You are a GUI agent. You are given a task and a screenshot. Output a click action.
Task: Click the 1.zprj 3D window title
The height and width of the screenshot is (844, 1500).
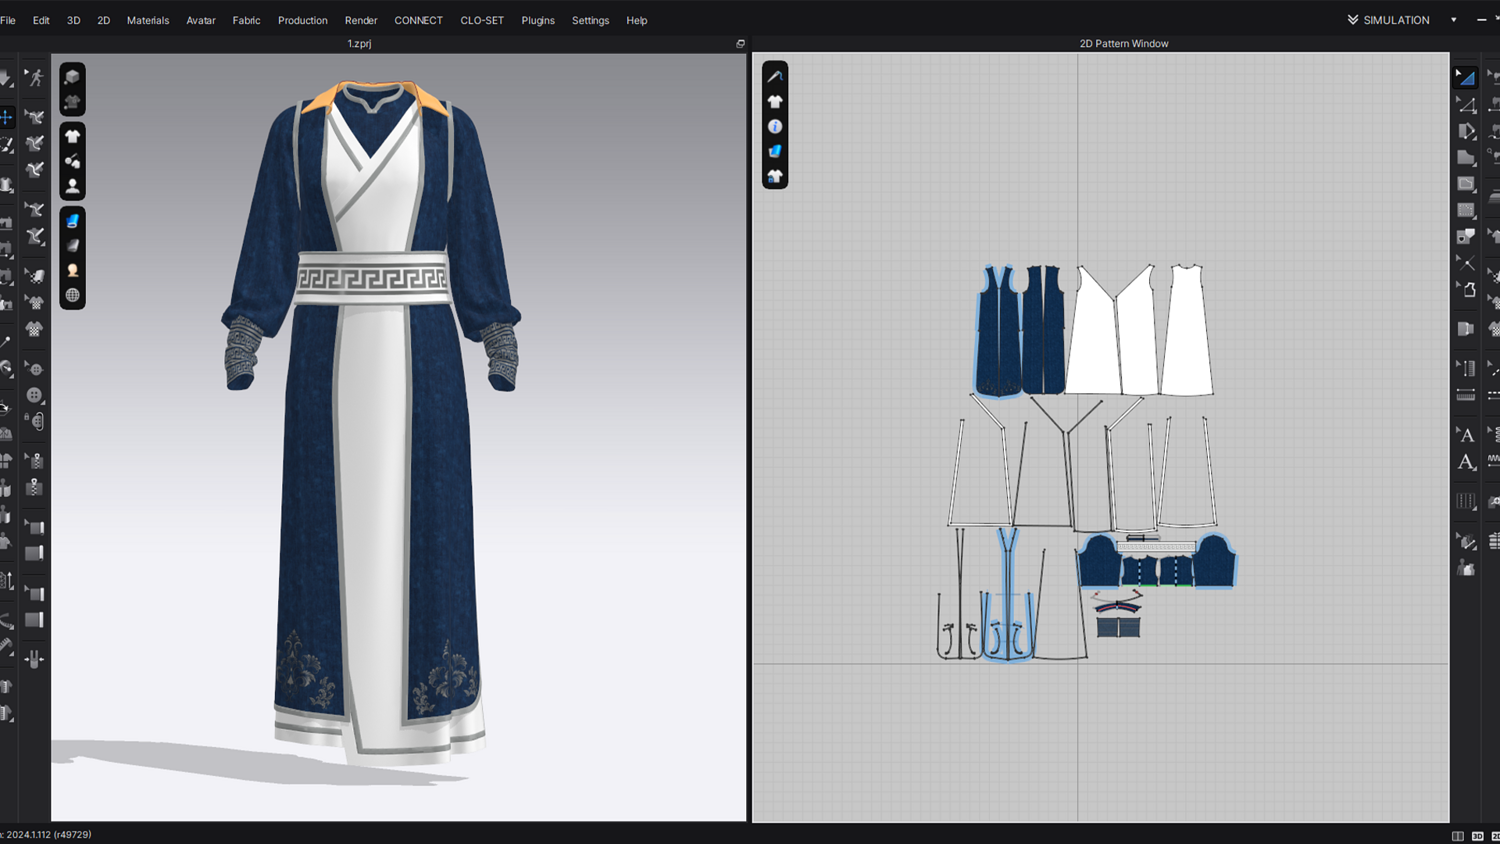click(359, 44)
